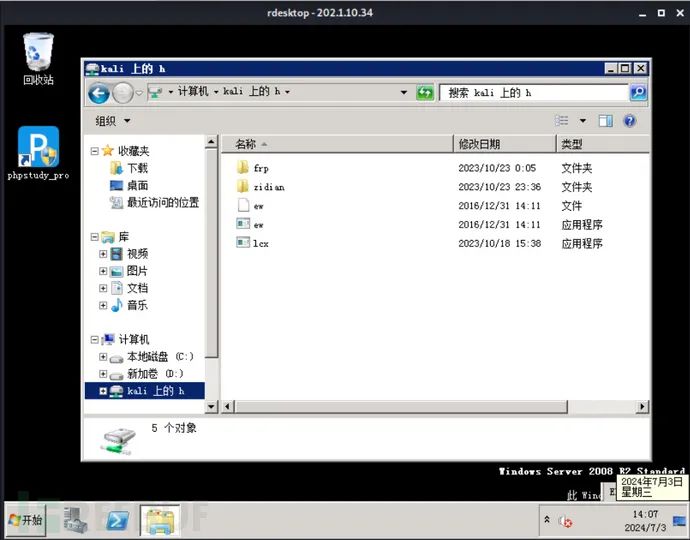The image size is (690, 540).
Task: Select the zidian folder icon
Action: (243, 186)
